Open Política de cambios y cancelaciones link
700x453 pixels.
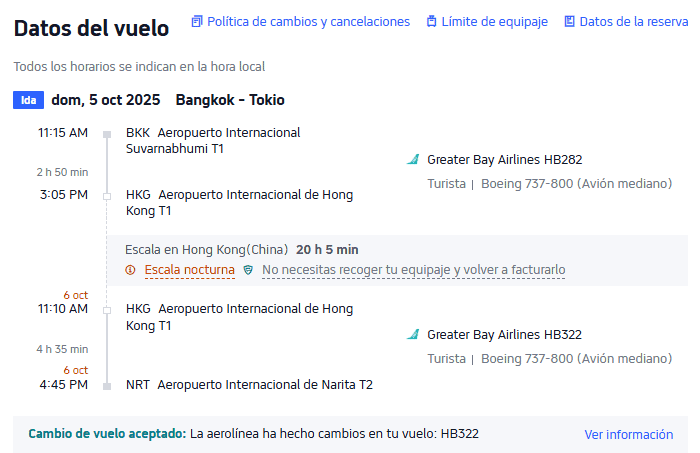click(308, 22)
